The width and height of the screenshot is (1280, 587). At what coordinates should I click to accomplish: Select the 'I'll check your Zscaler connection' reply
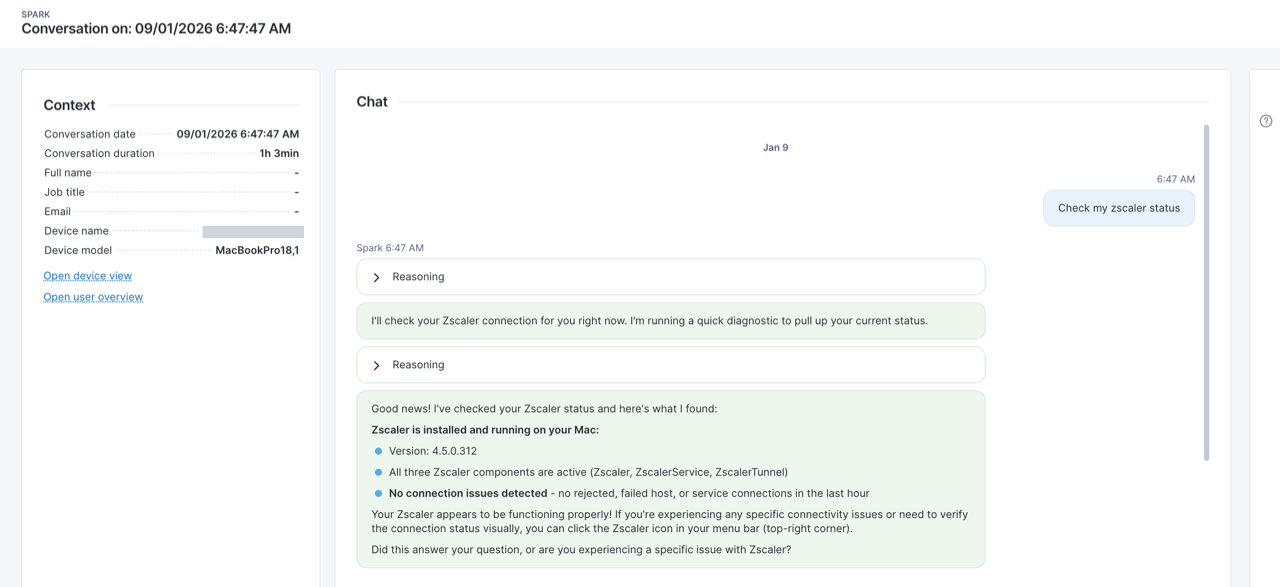coord(649,321)
